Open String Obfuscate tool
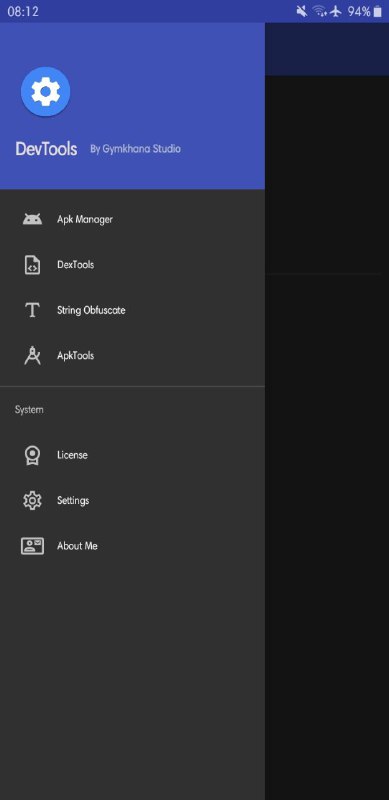This screenshot has width=389, height=800. click(x=132, y=310)
